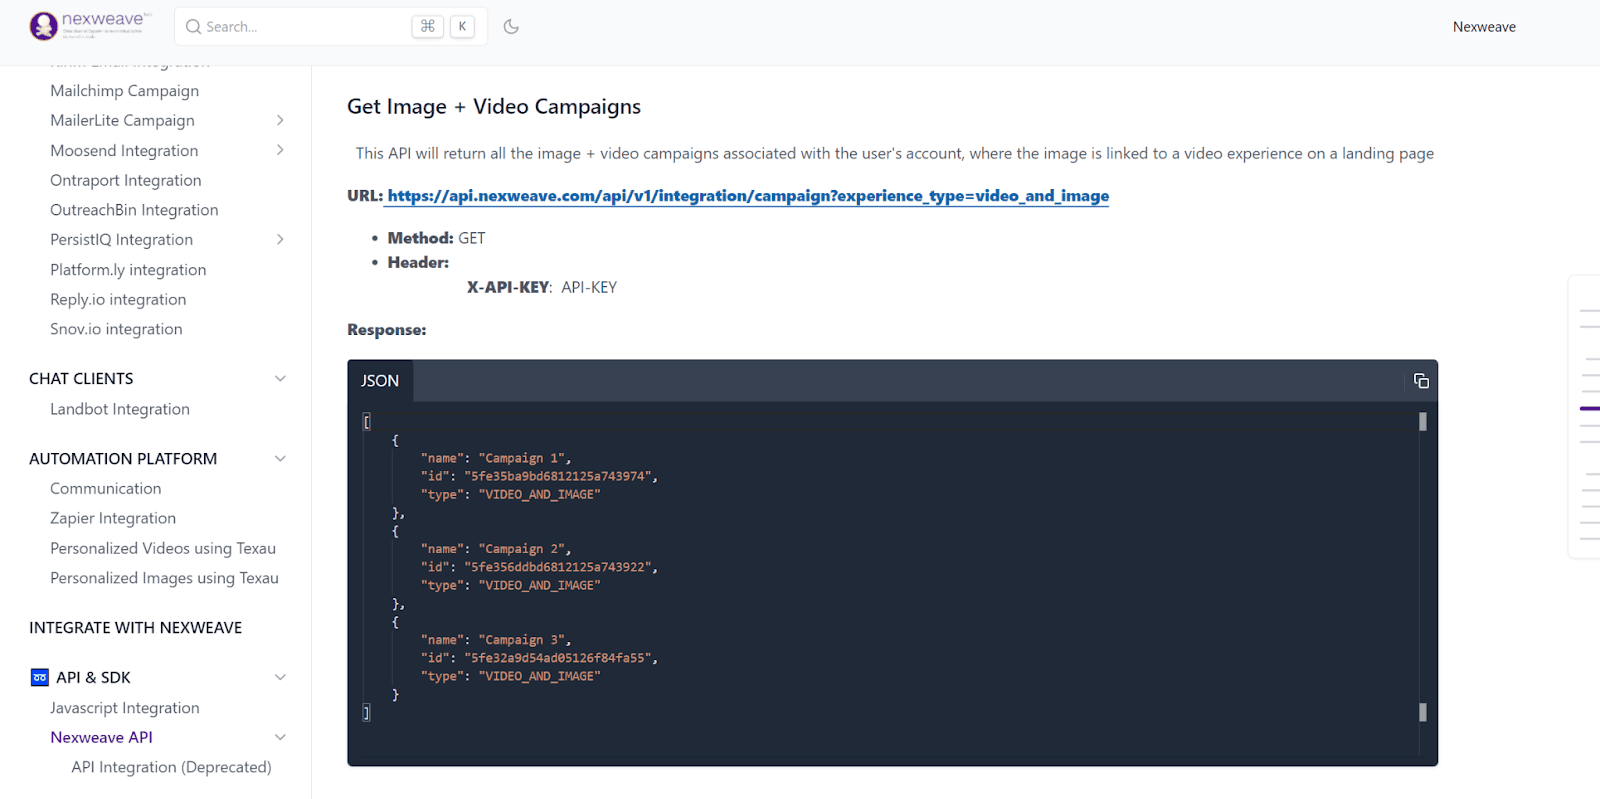Click the API campaign URL link
The height and width of the screenshot is (799, 1600).
(x=748, y=196)
